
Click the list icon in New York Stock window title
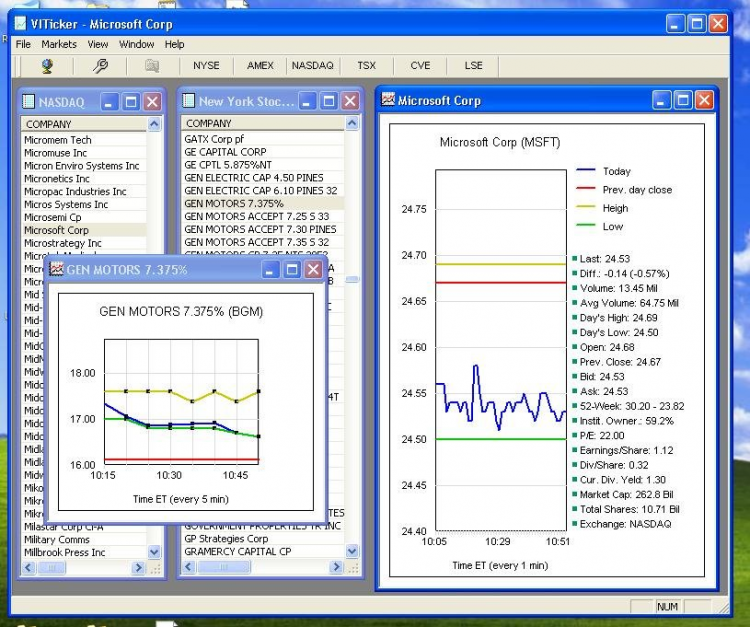pyautogui.click(x=188, y=101)
